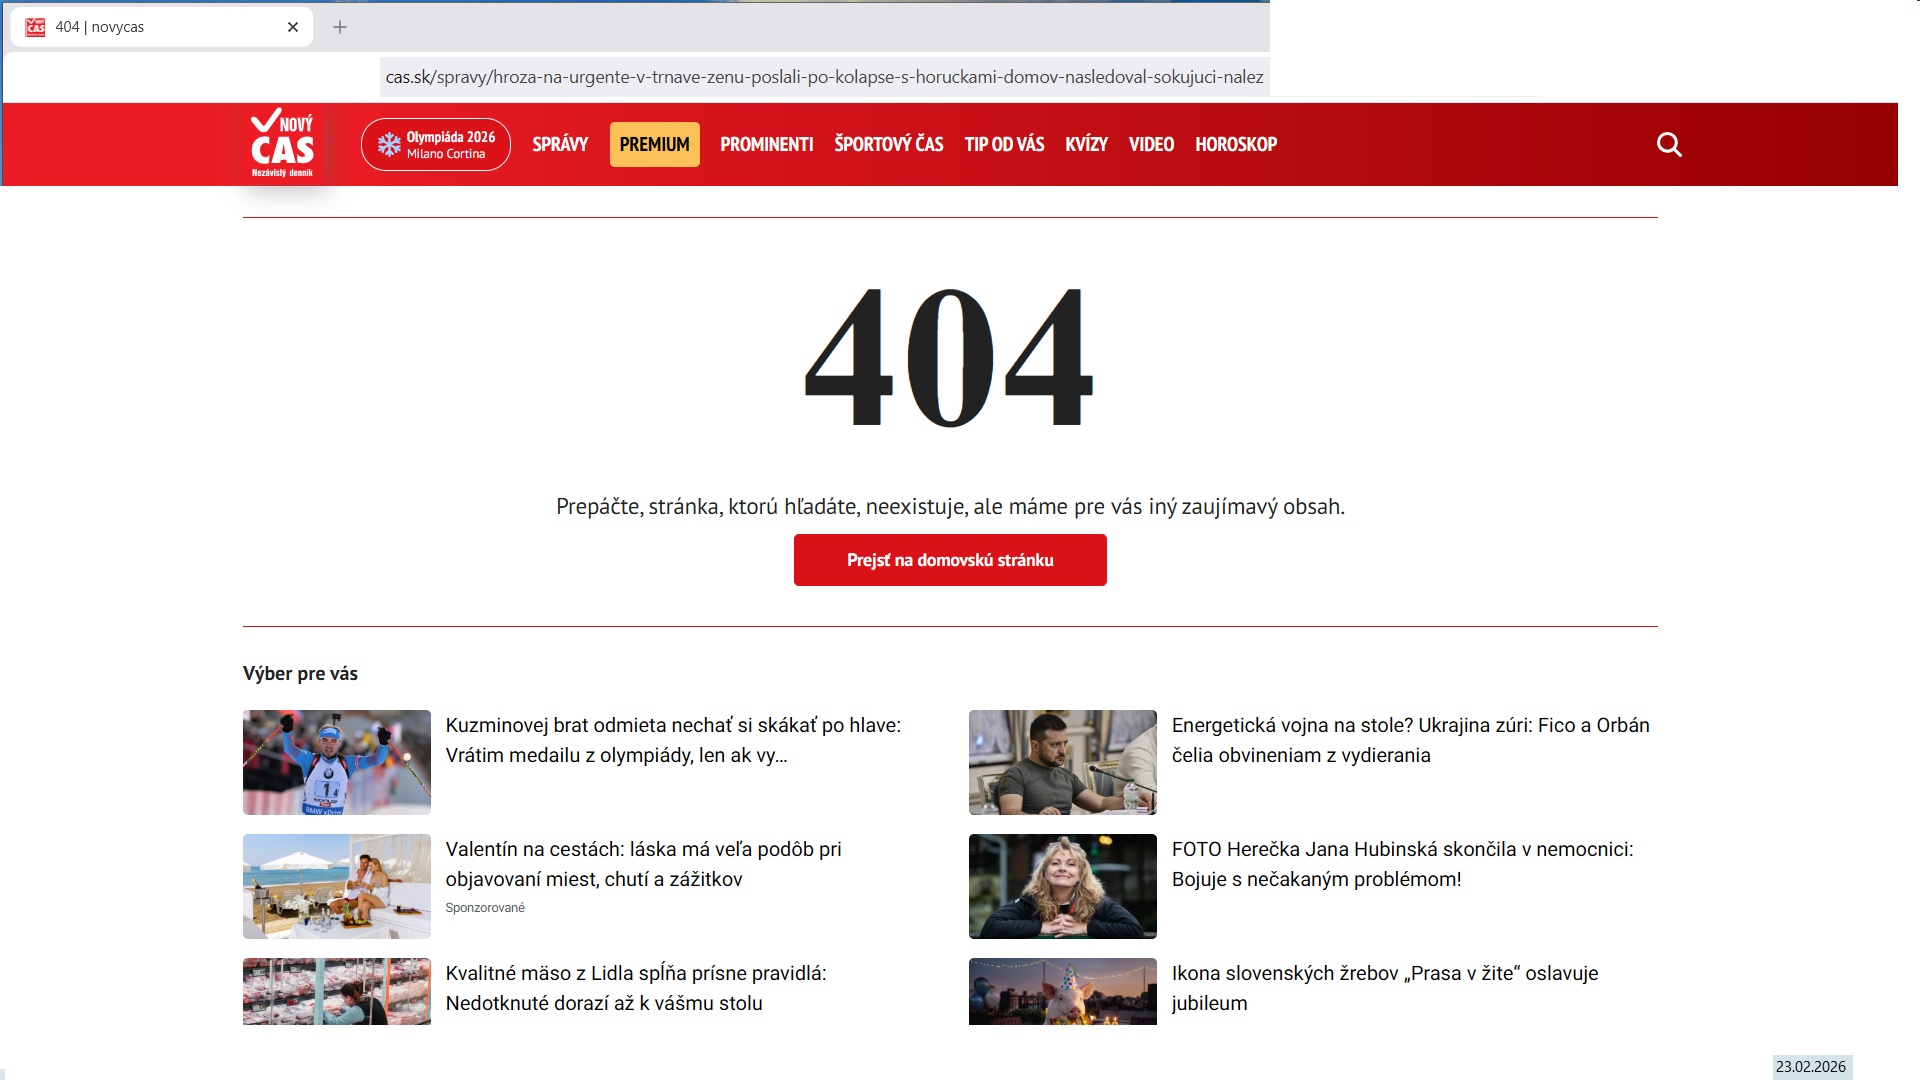Go to Prominenti section
This screenshot has height=1080, width=1920.
tap(767, 145)
